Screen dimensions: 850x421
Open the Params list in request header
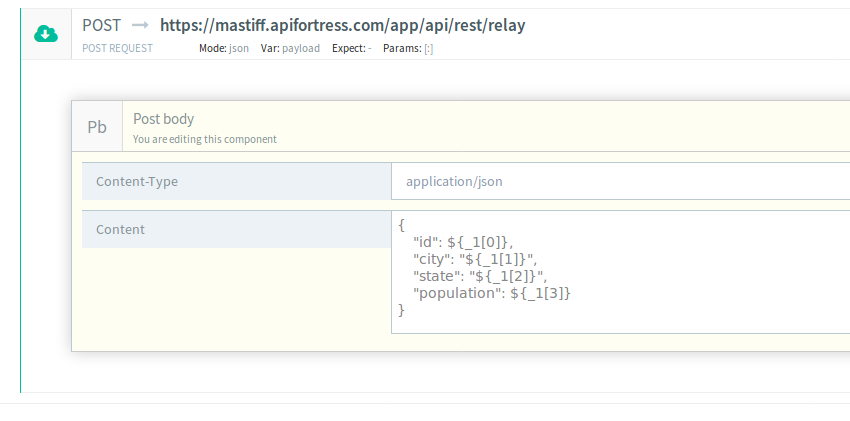coord(408,48)
